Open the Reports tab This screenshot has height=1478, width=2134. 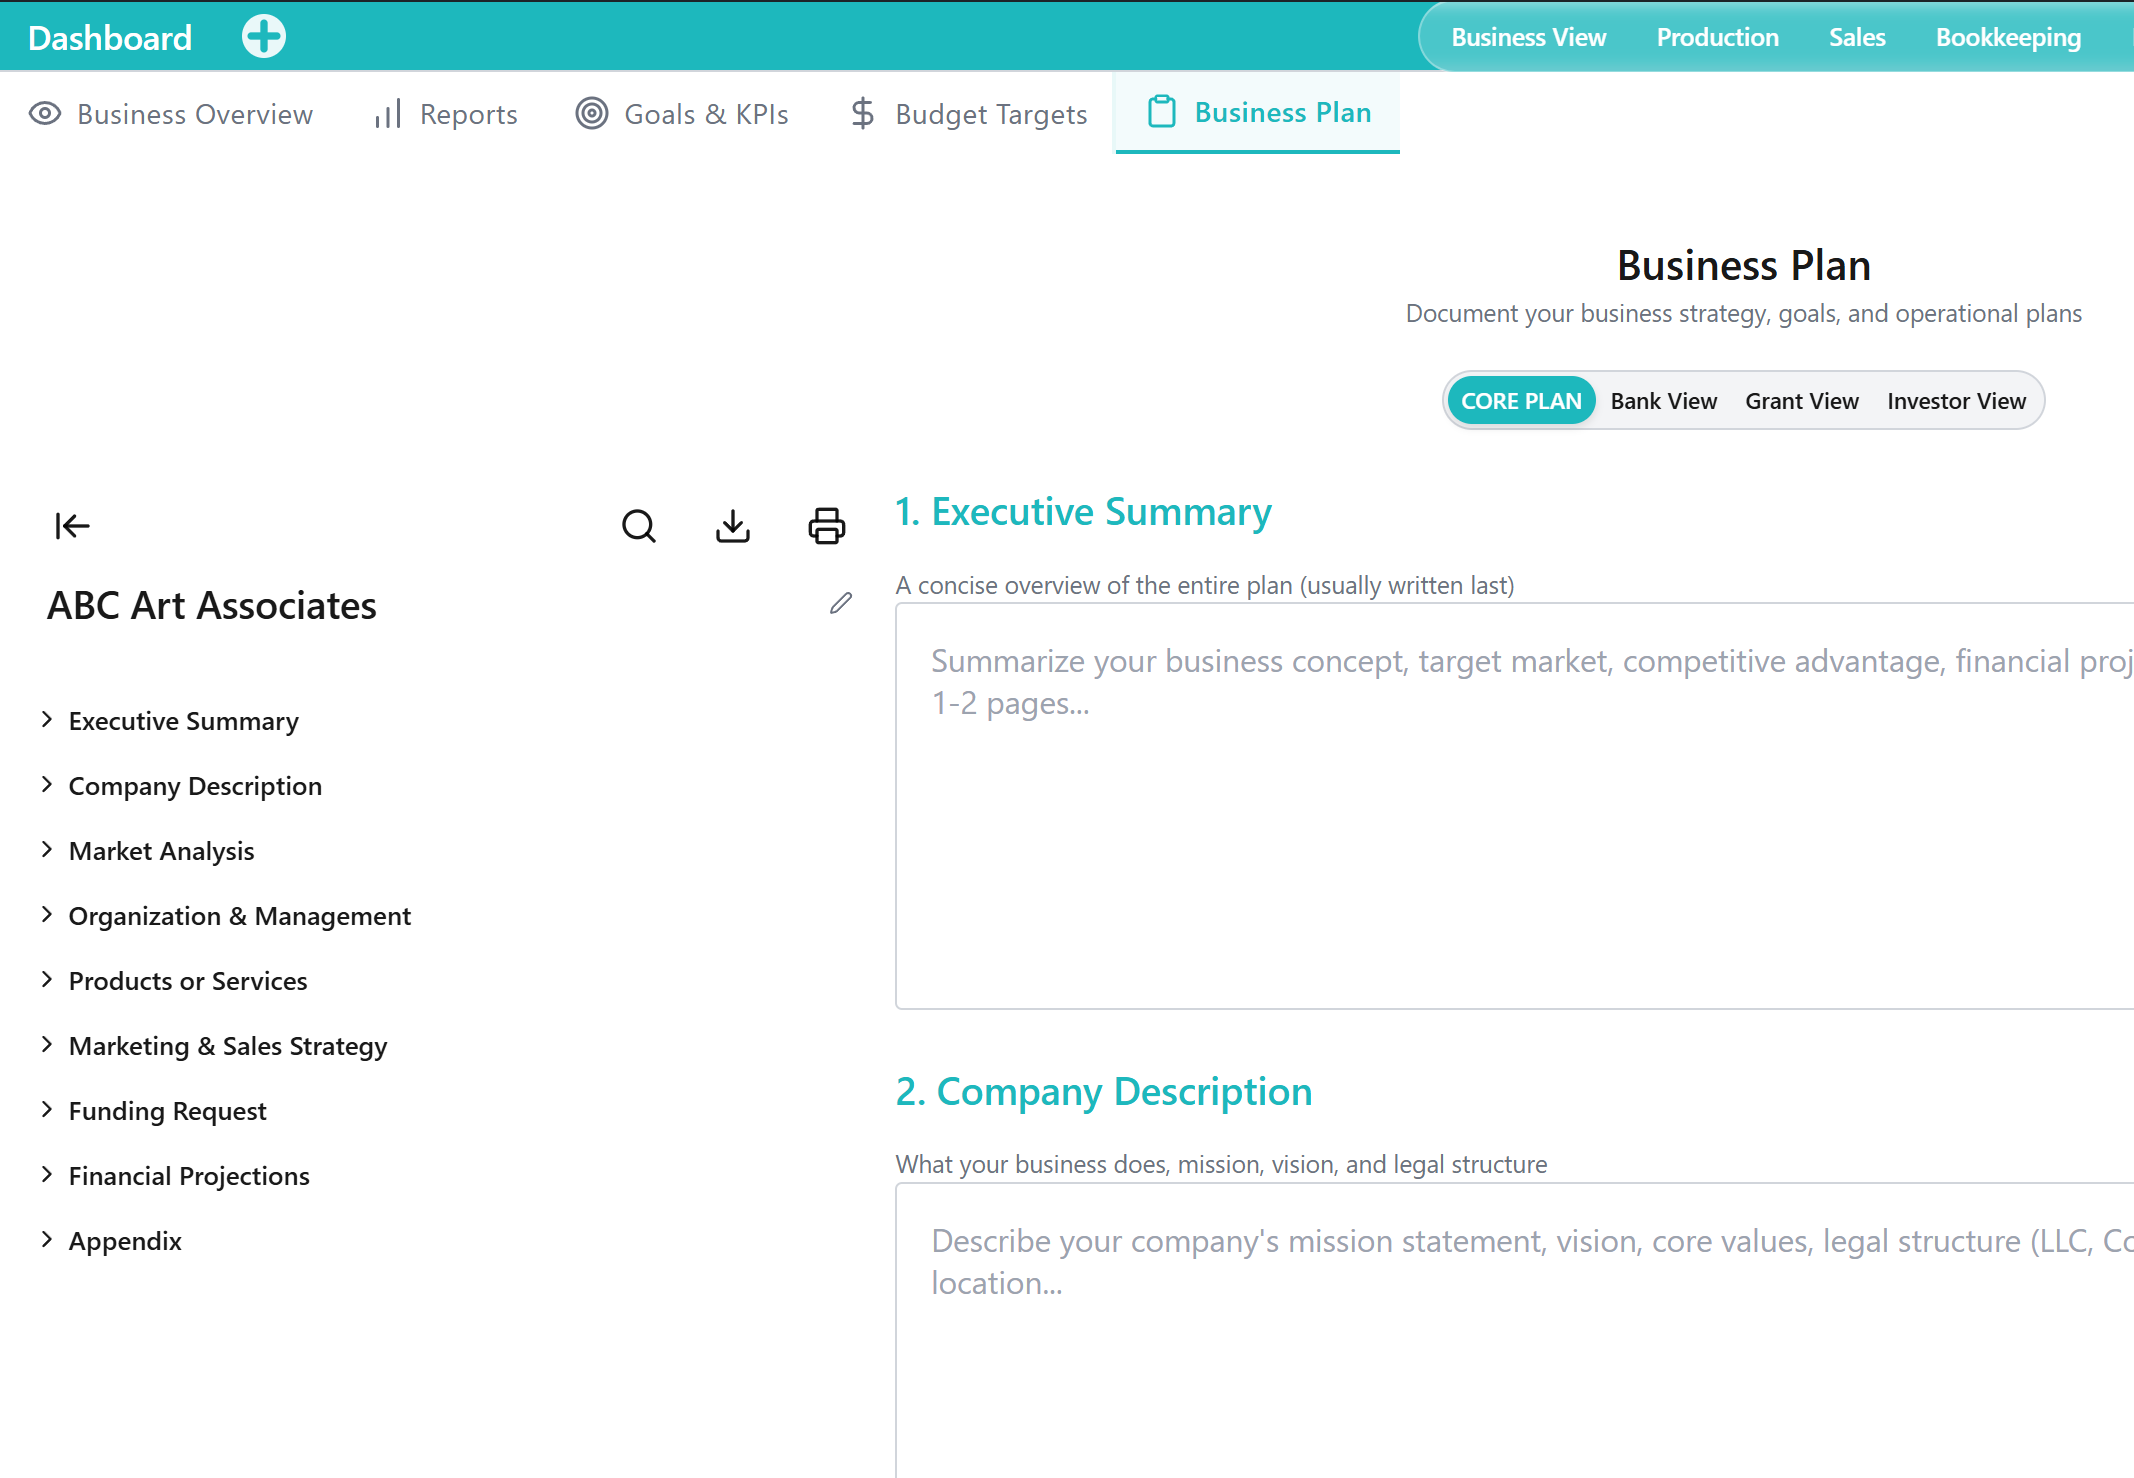(x=446, y=114)
